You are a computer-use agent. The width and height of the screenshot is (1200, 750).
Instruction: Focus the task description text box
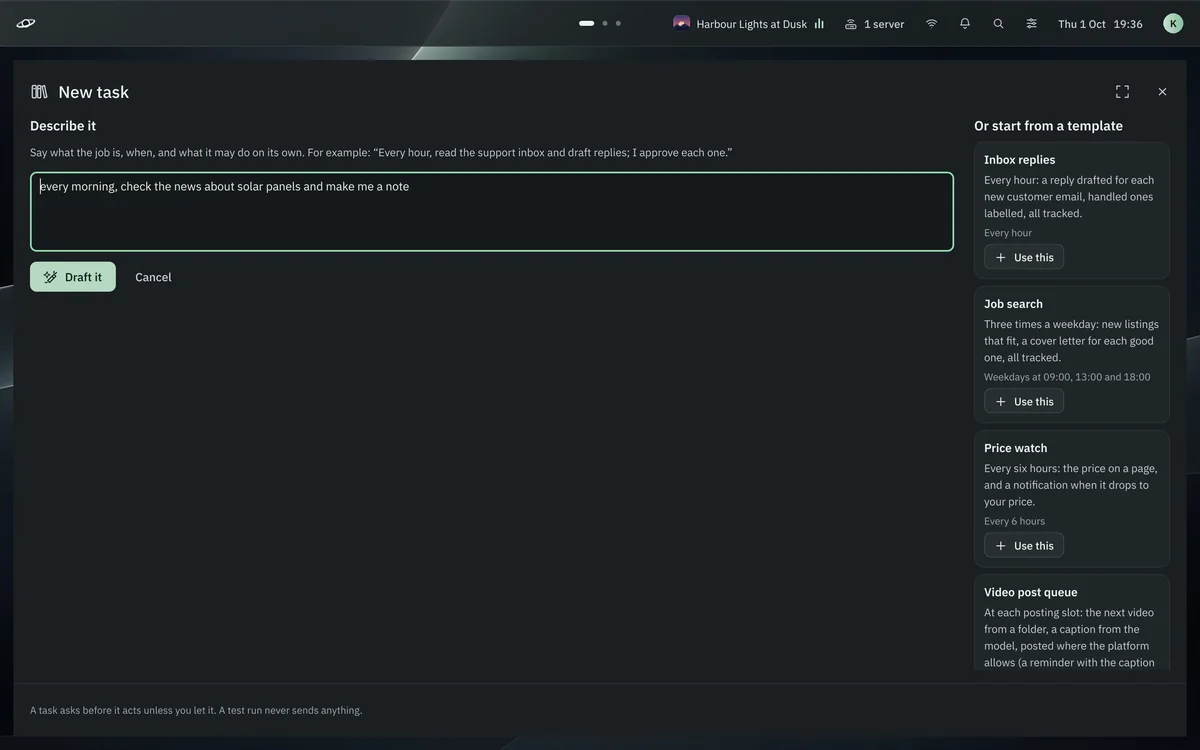tap(492, 211)
